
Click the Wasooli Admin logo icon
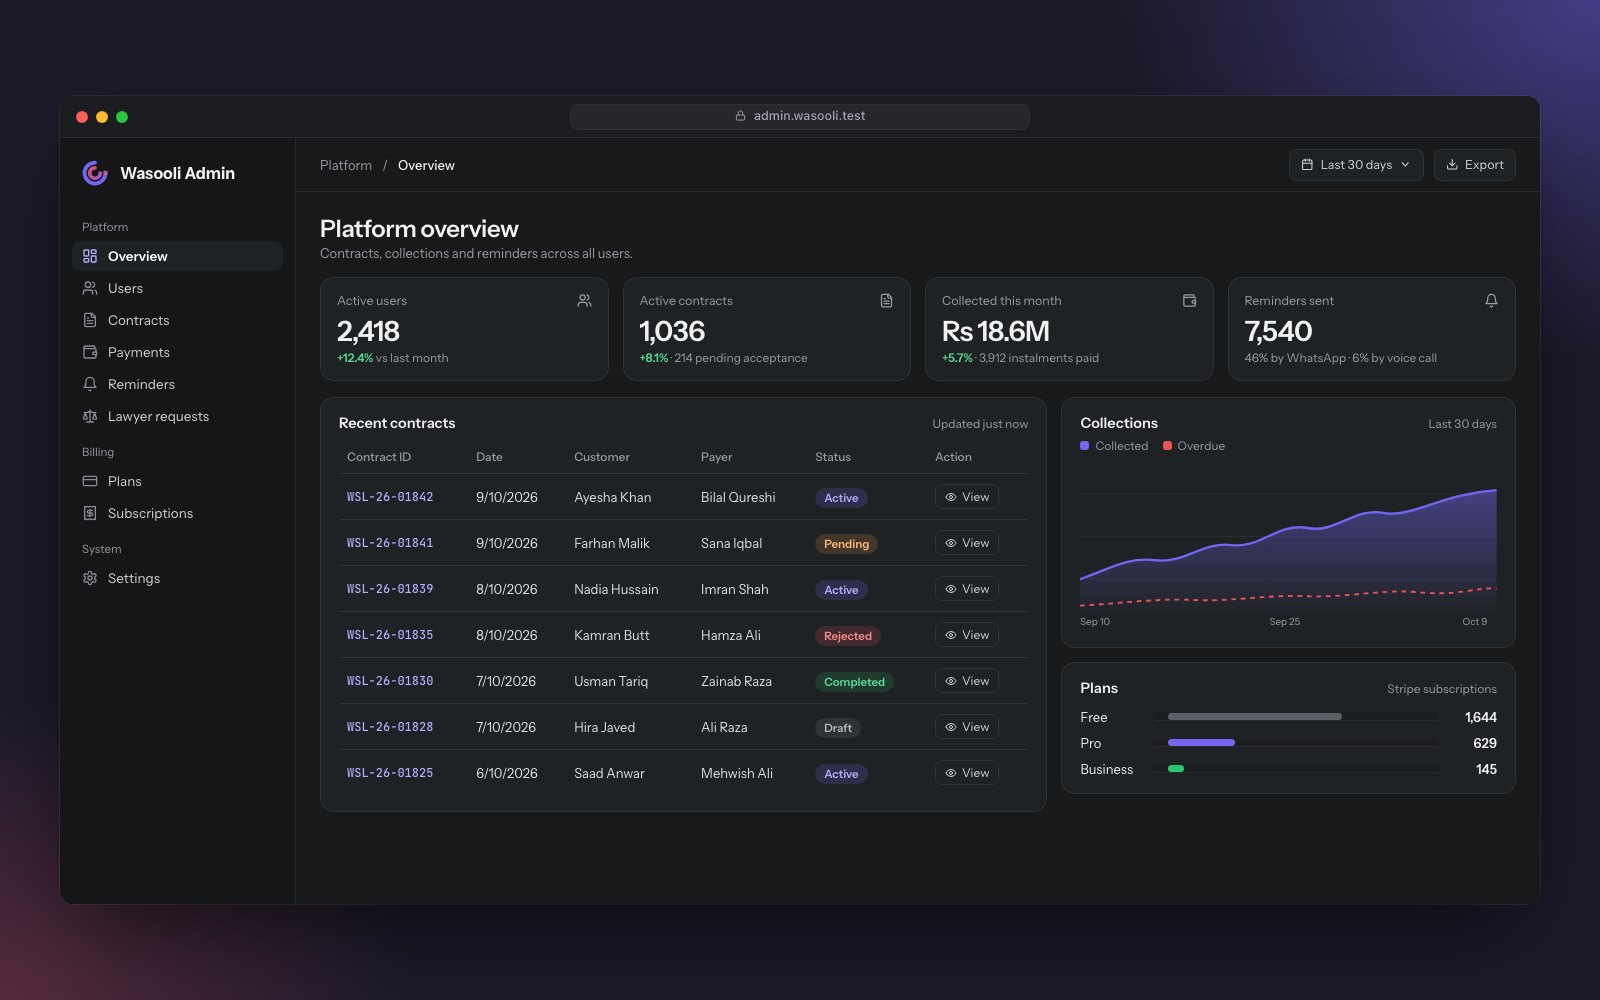click(95, 173)
